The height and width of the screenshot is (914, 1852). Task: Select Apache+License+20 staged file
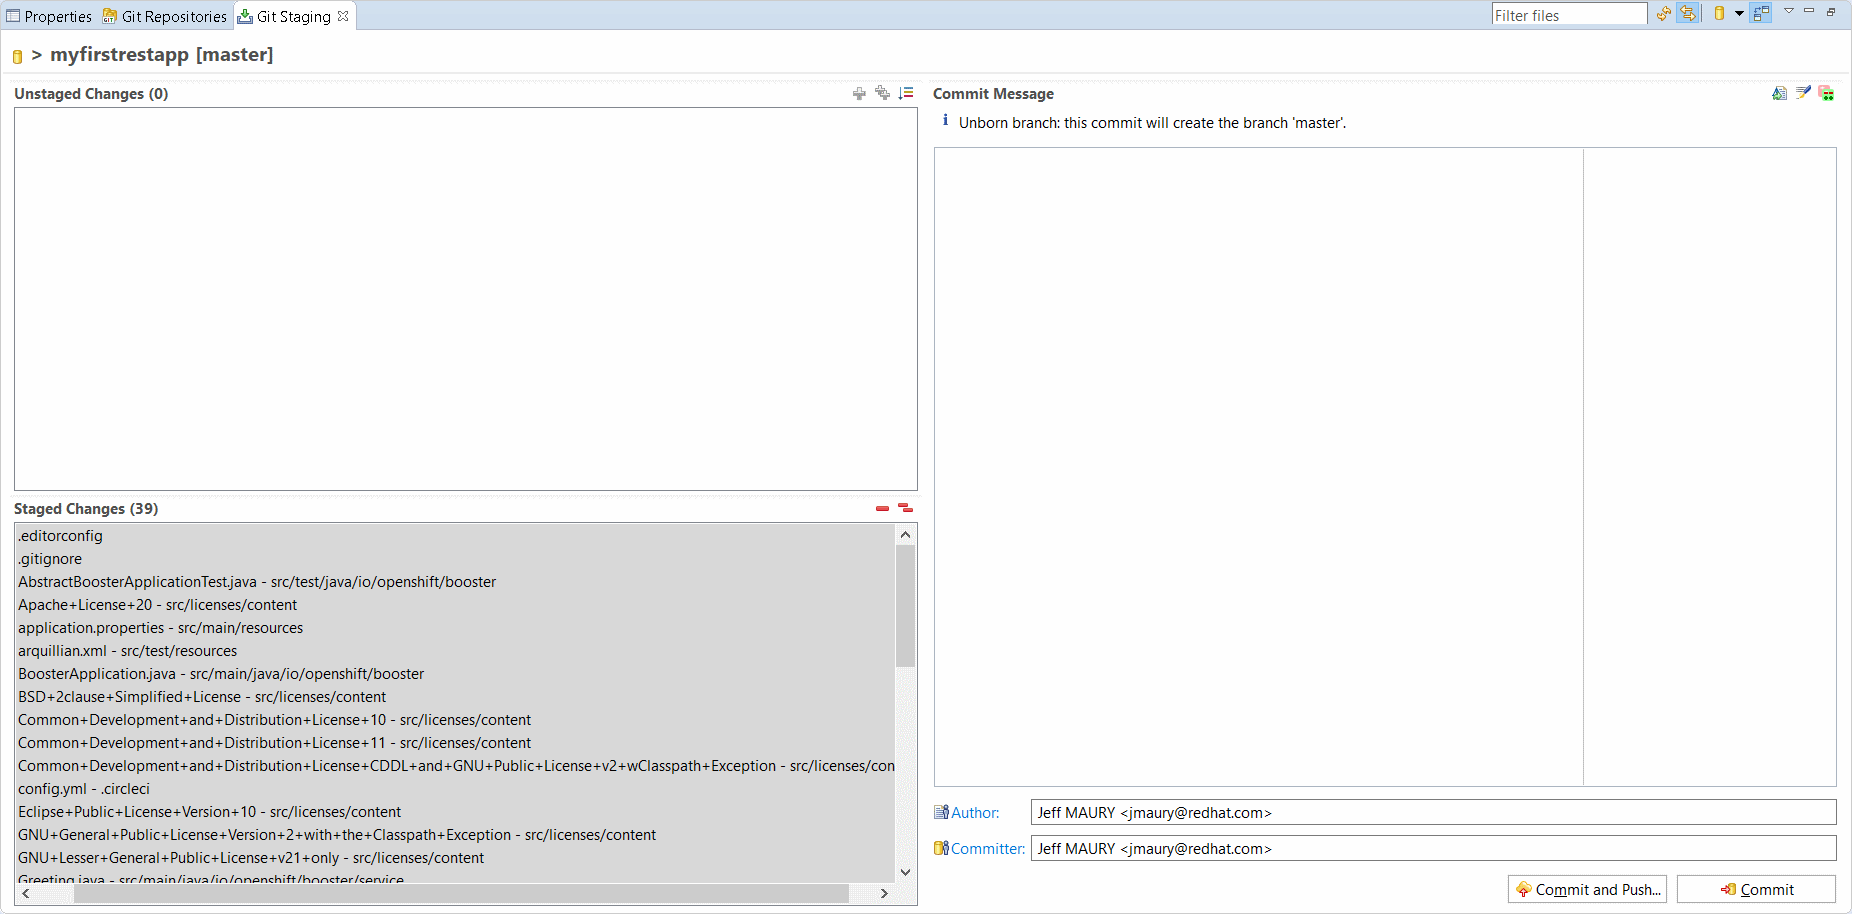point(455,605)
